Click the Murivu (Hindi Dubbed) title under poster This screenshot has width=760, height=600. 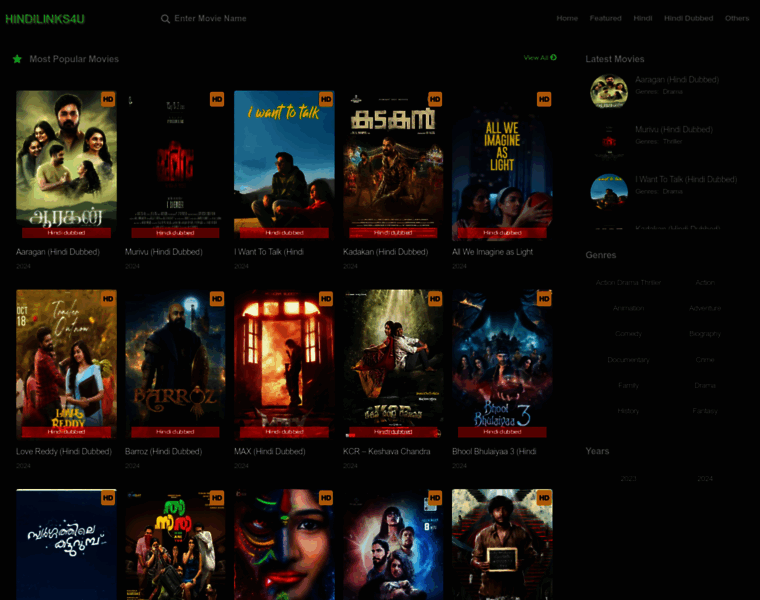pyautogui.click(x=164, y=252)
